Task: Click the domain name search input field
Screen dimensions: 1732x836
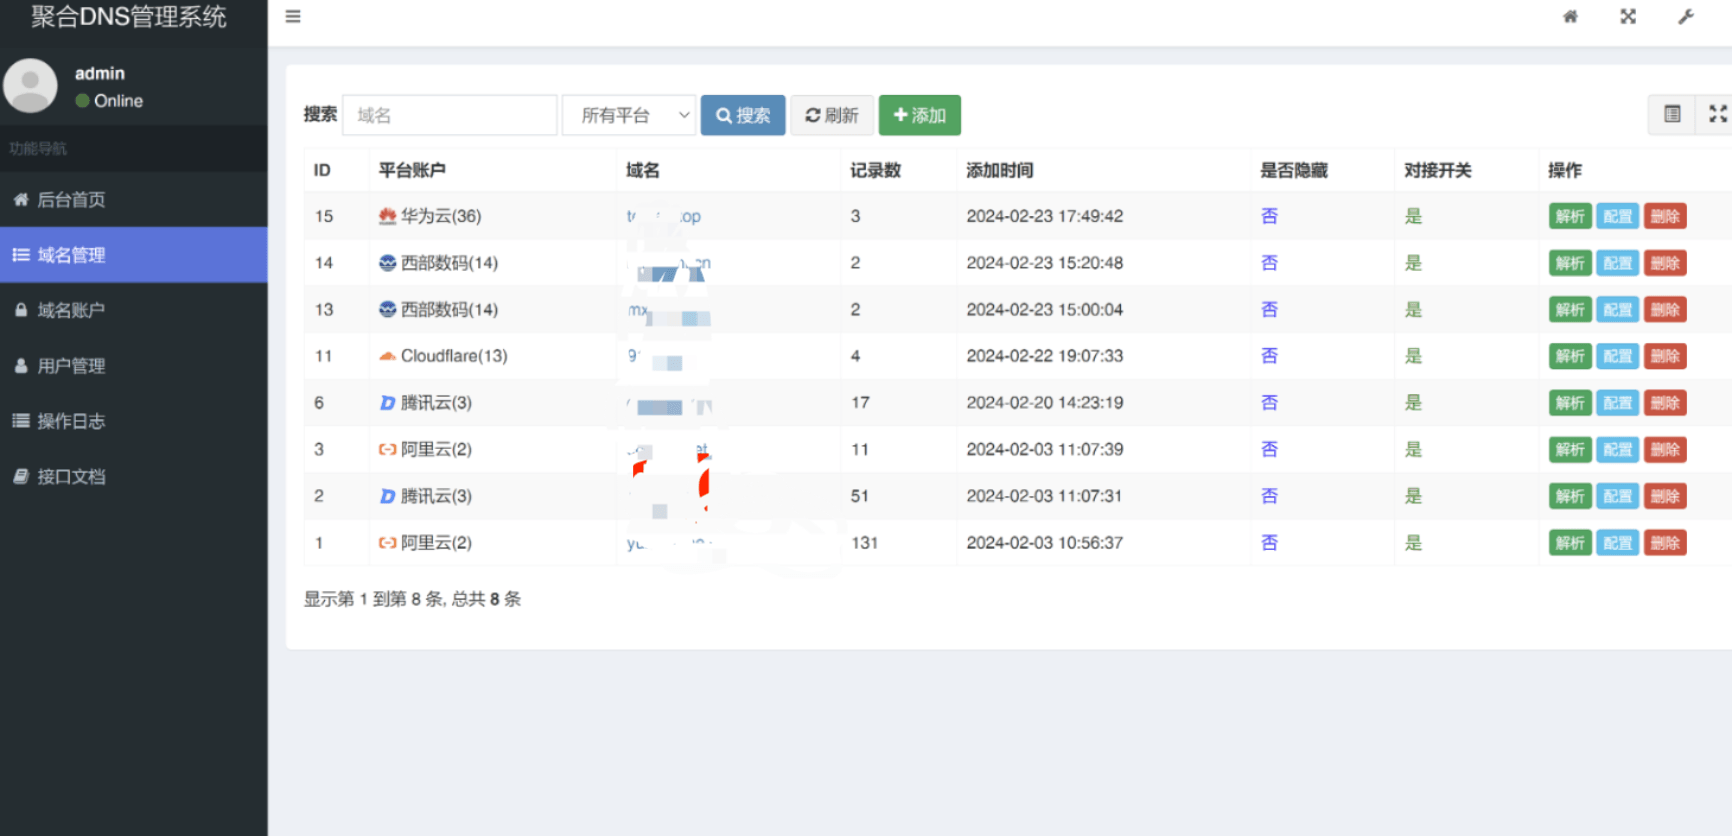Action: (449, 115)
